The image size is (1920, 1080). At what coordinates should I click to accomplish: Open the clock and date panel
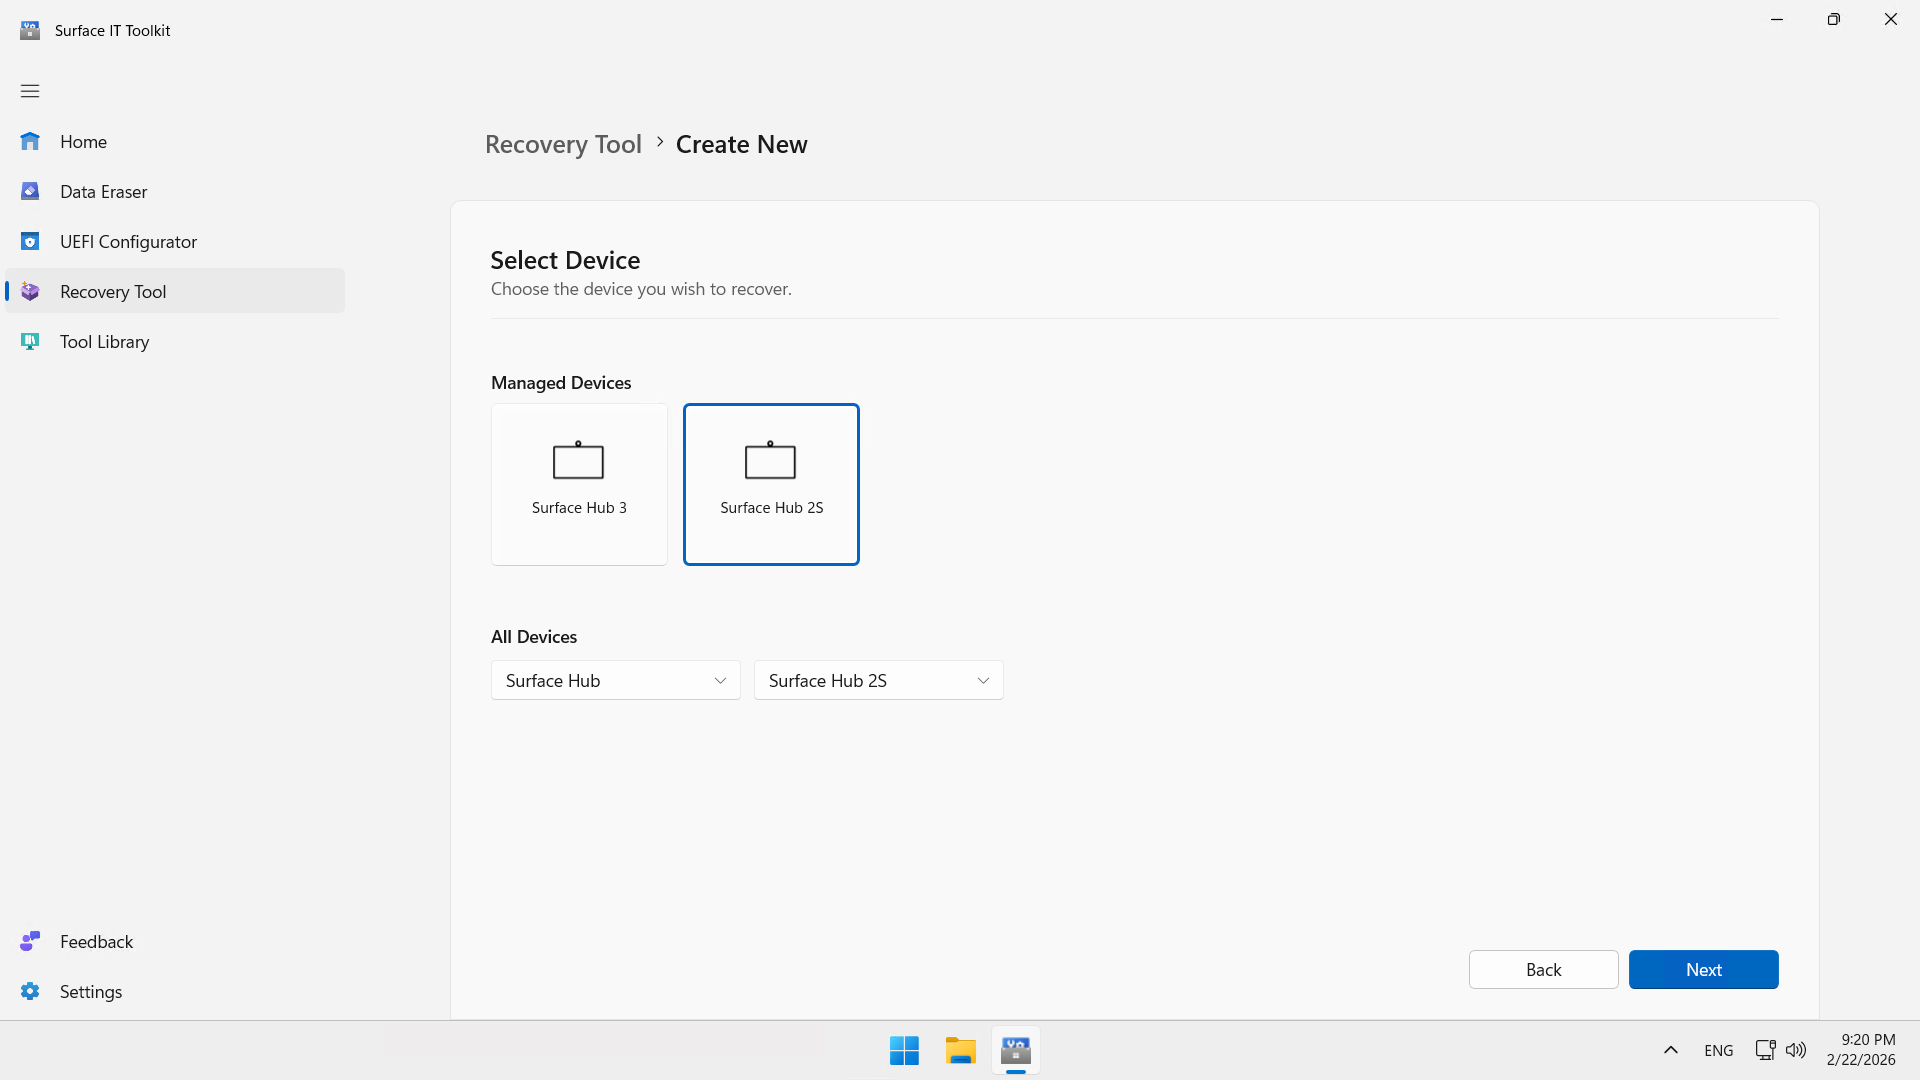1860,1050
